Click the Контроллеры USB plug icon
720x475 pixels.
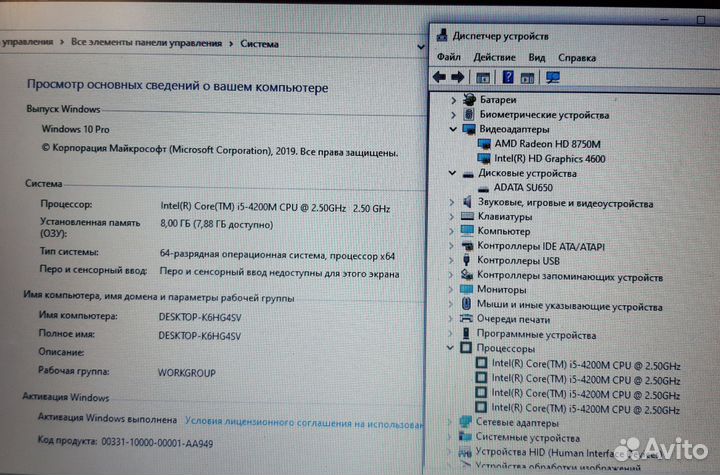[x=467, y=260]
